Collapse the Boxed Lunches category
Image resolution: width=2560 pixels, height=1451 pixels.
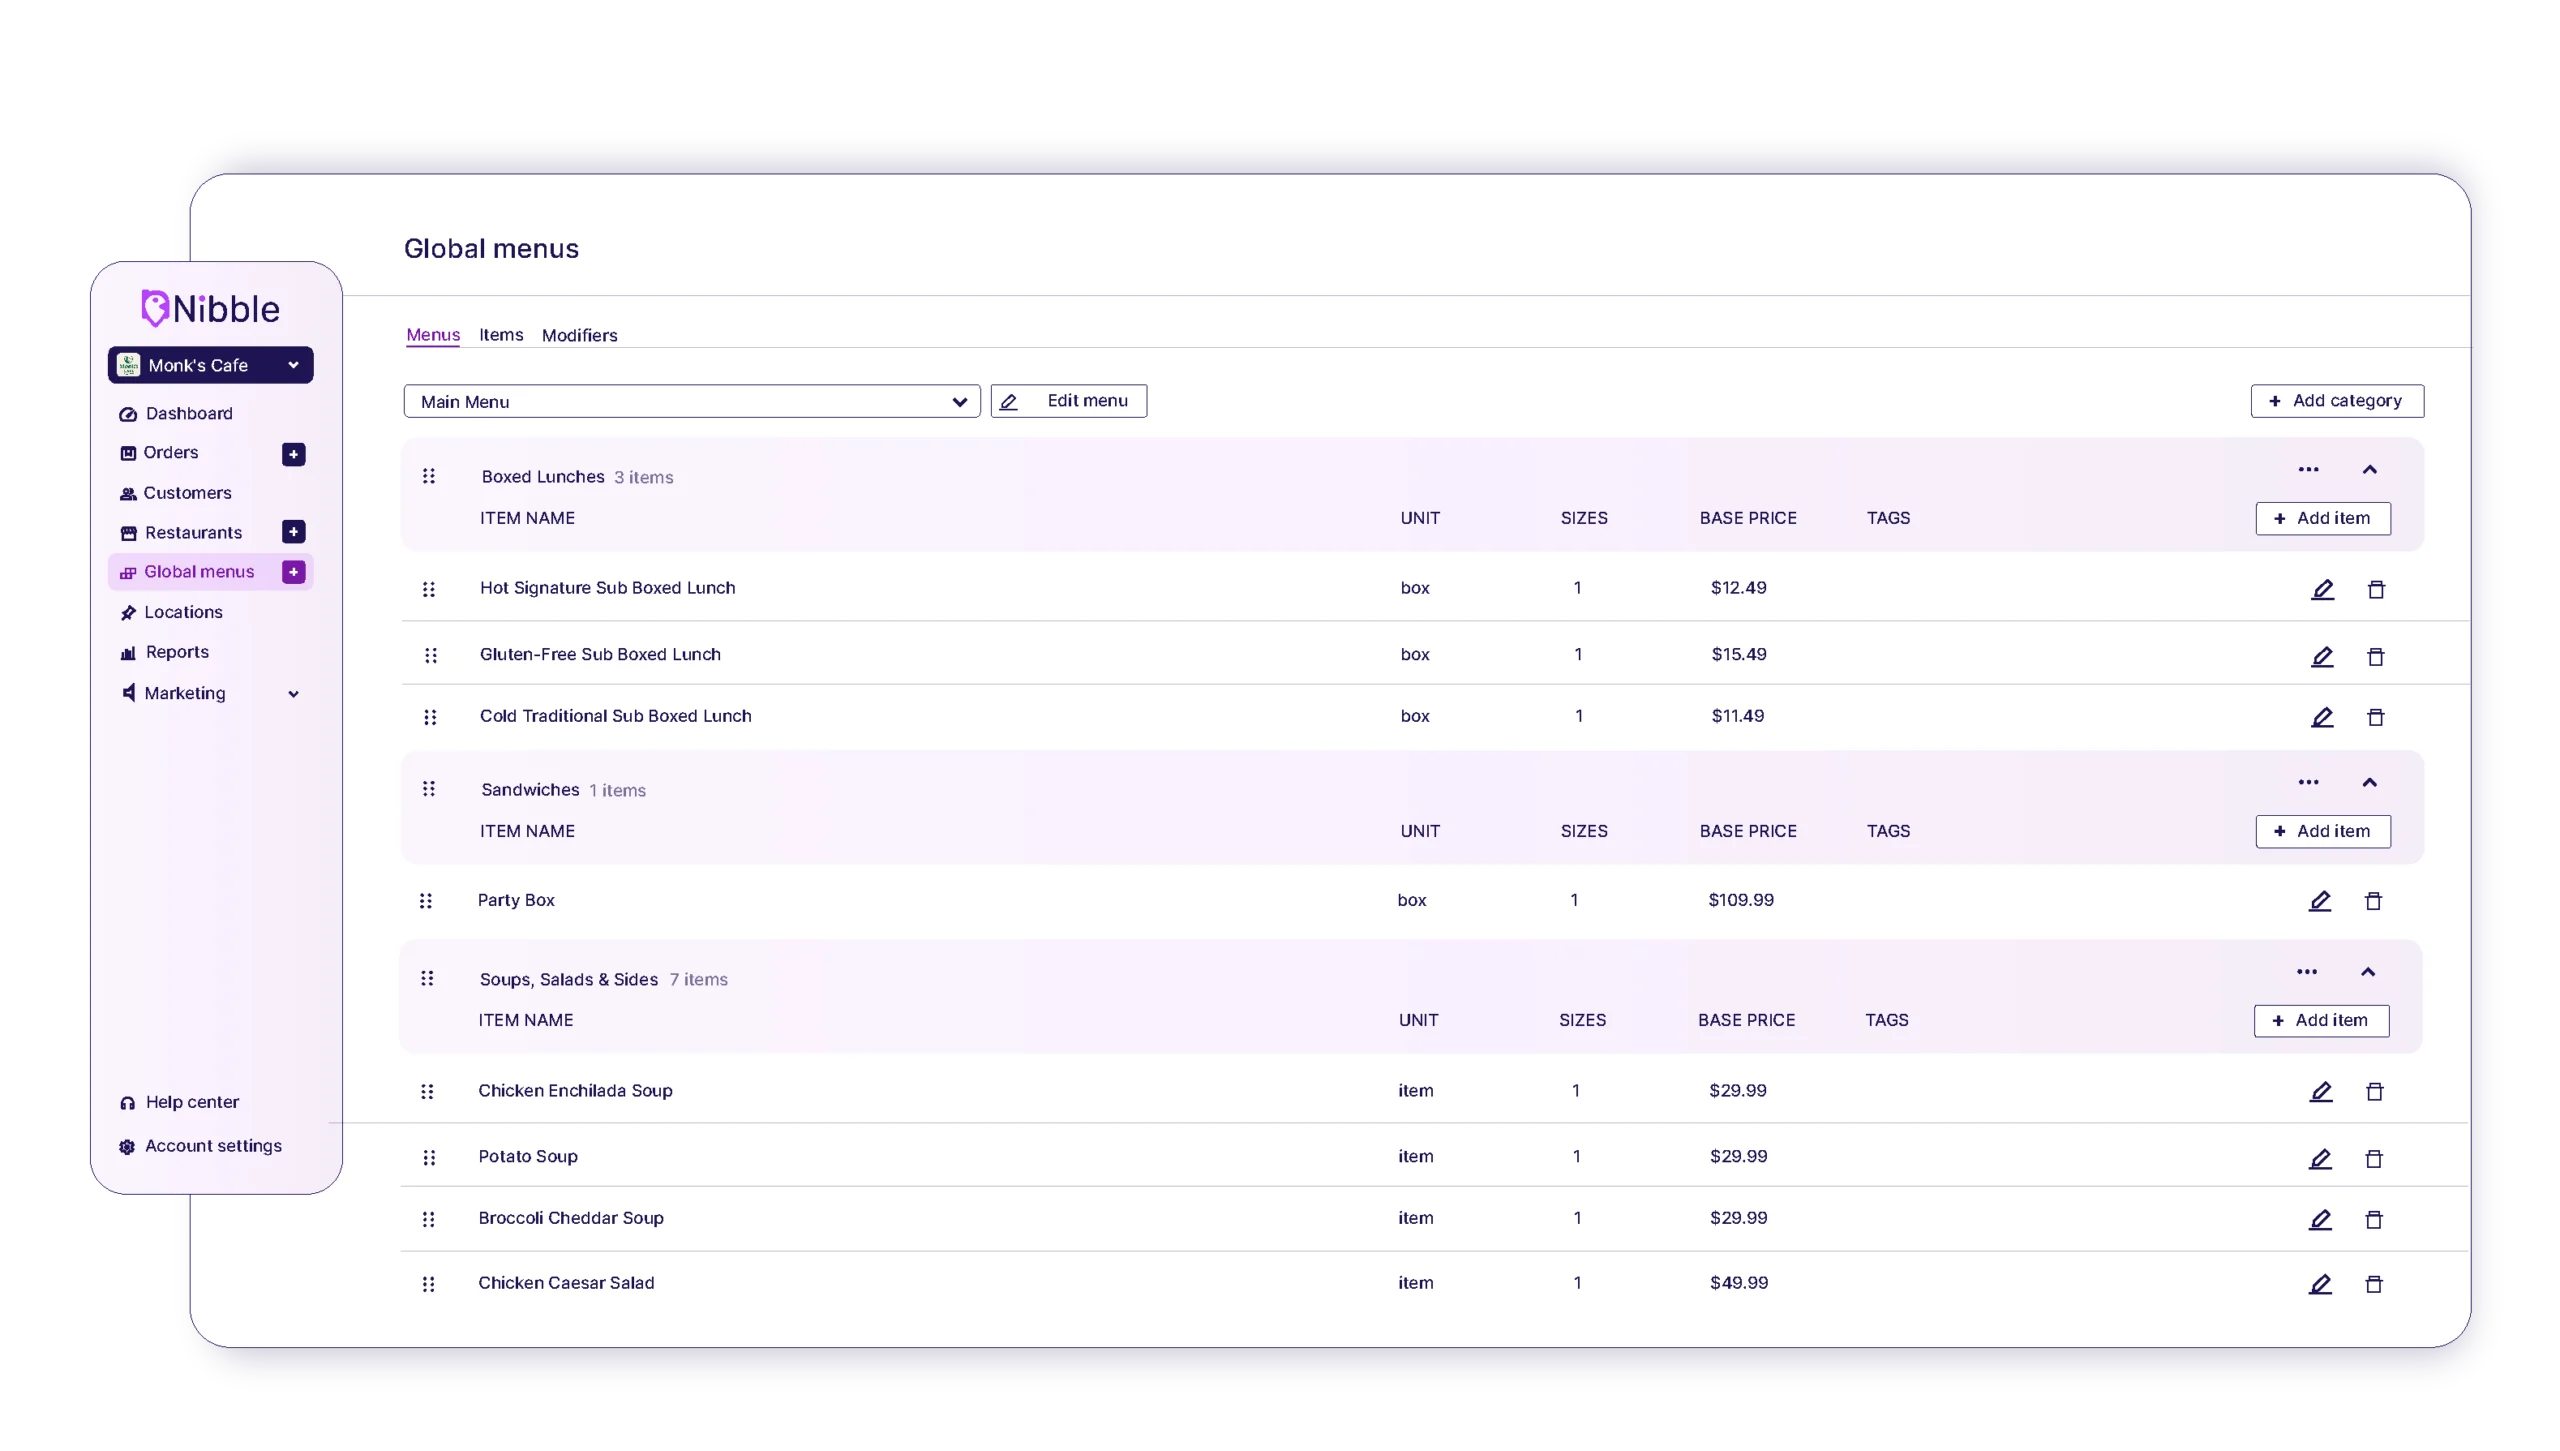2369,469
